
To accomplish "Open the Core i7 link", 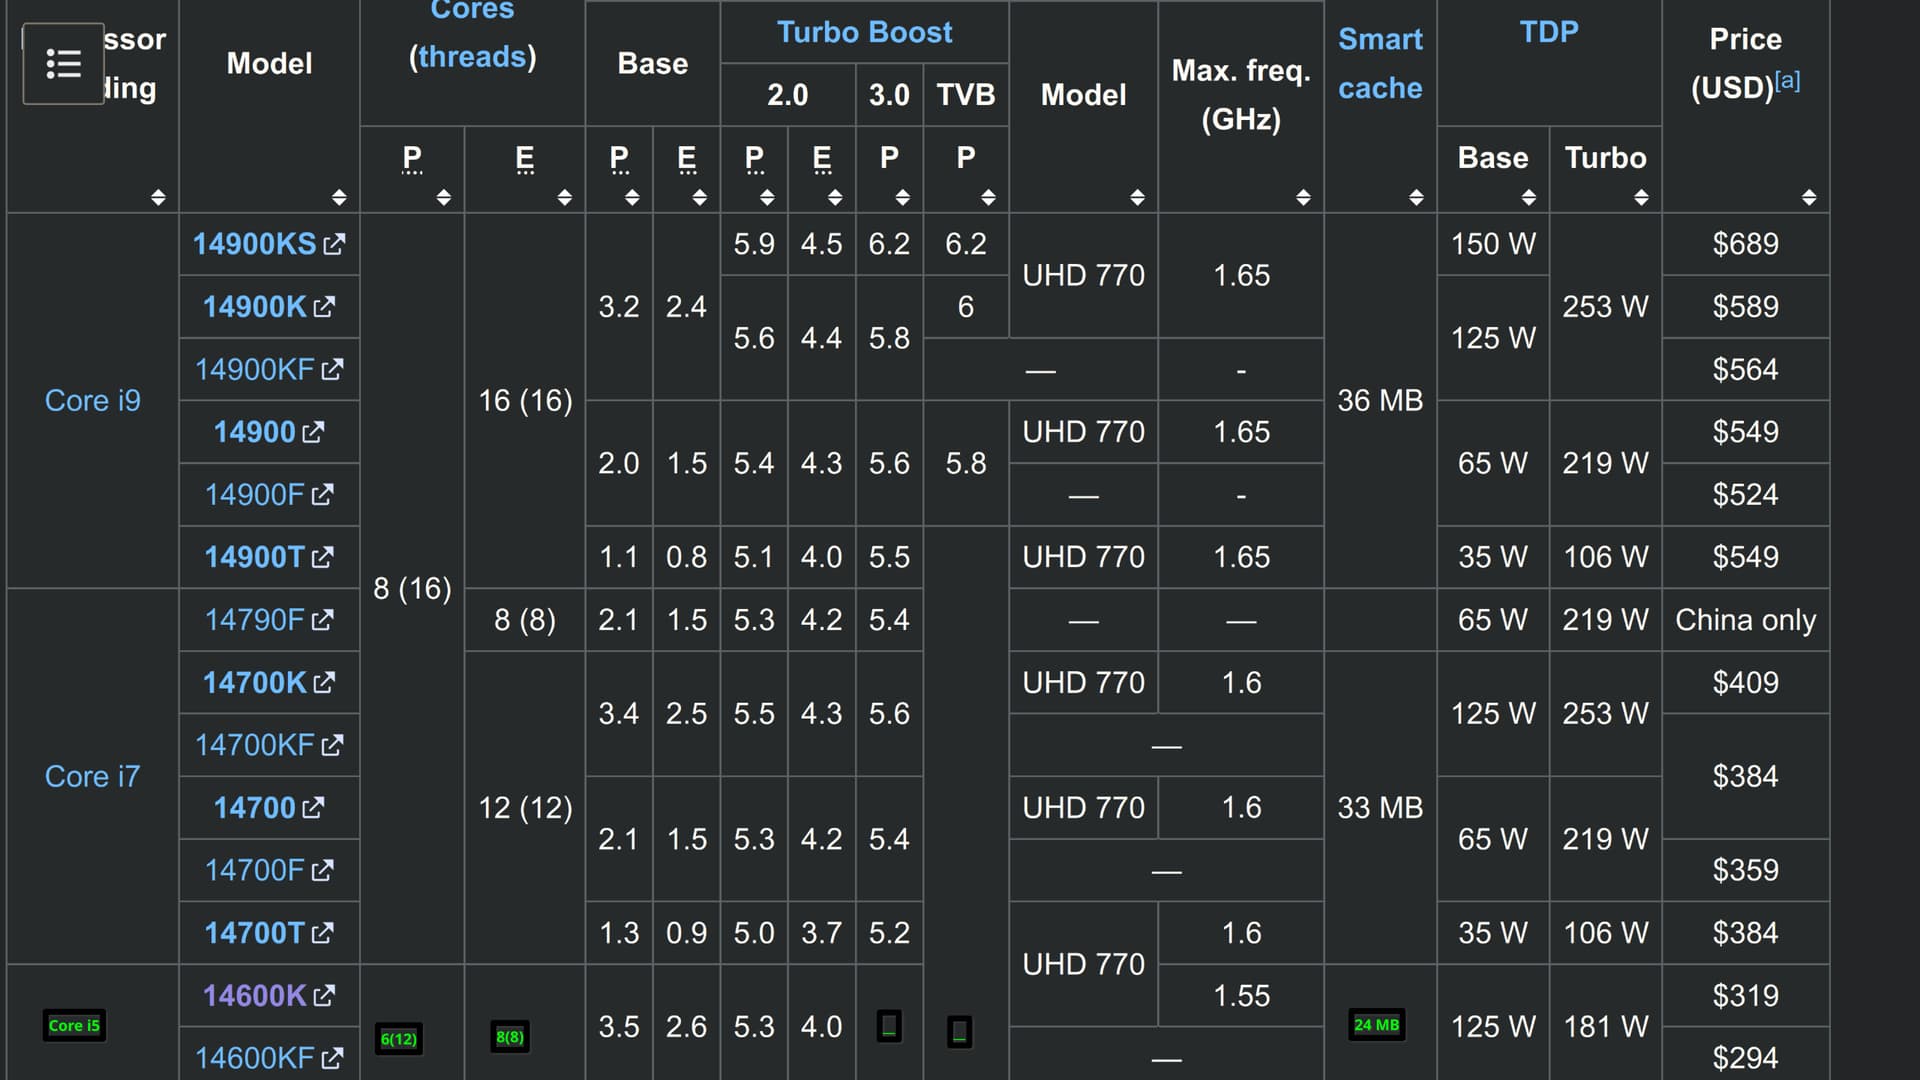I will pos(92,777).
